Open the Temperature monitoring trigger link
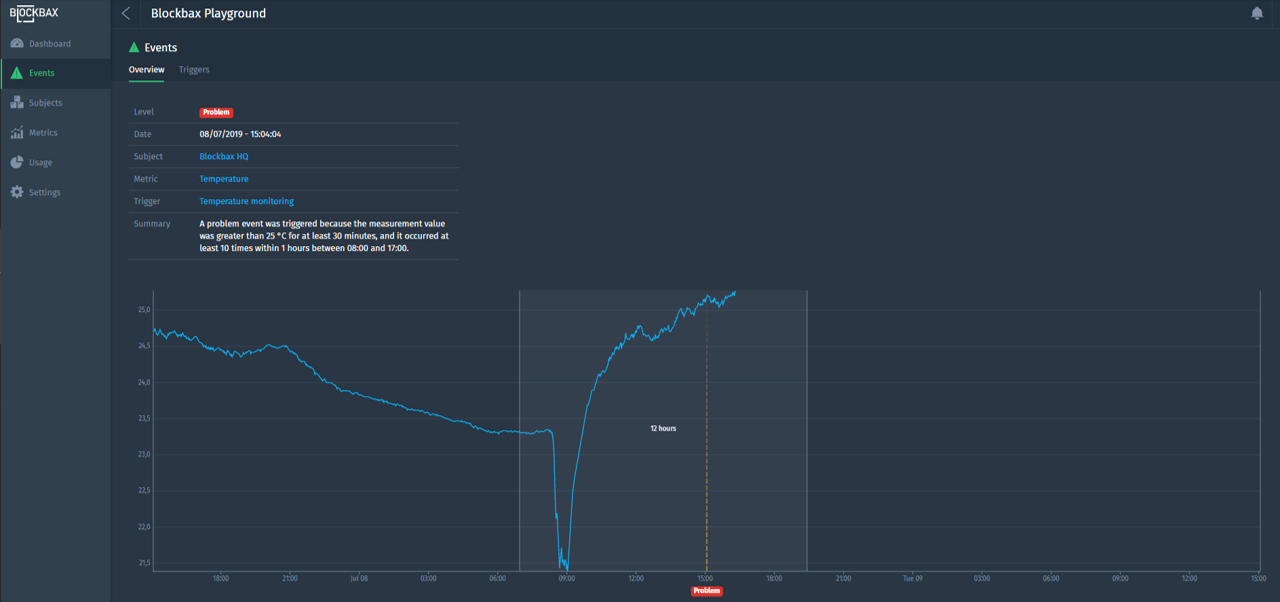 [x=246, y=201]
